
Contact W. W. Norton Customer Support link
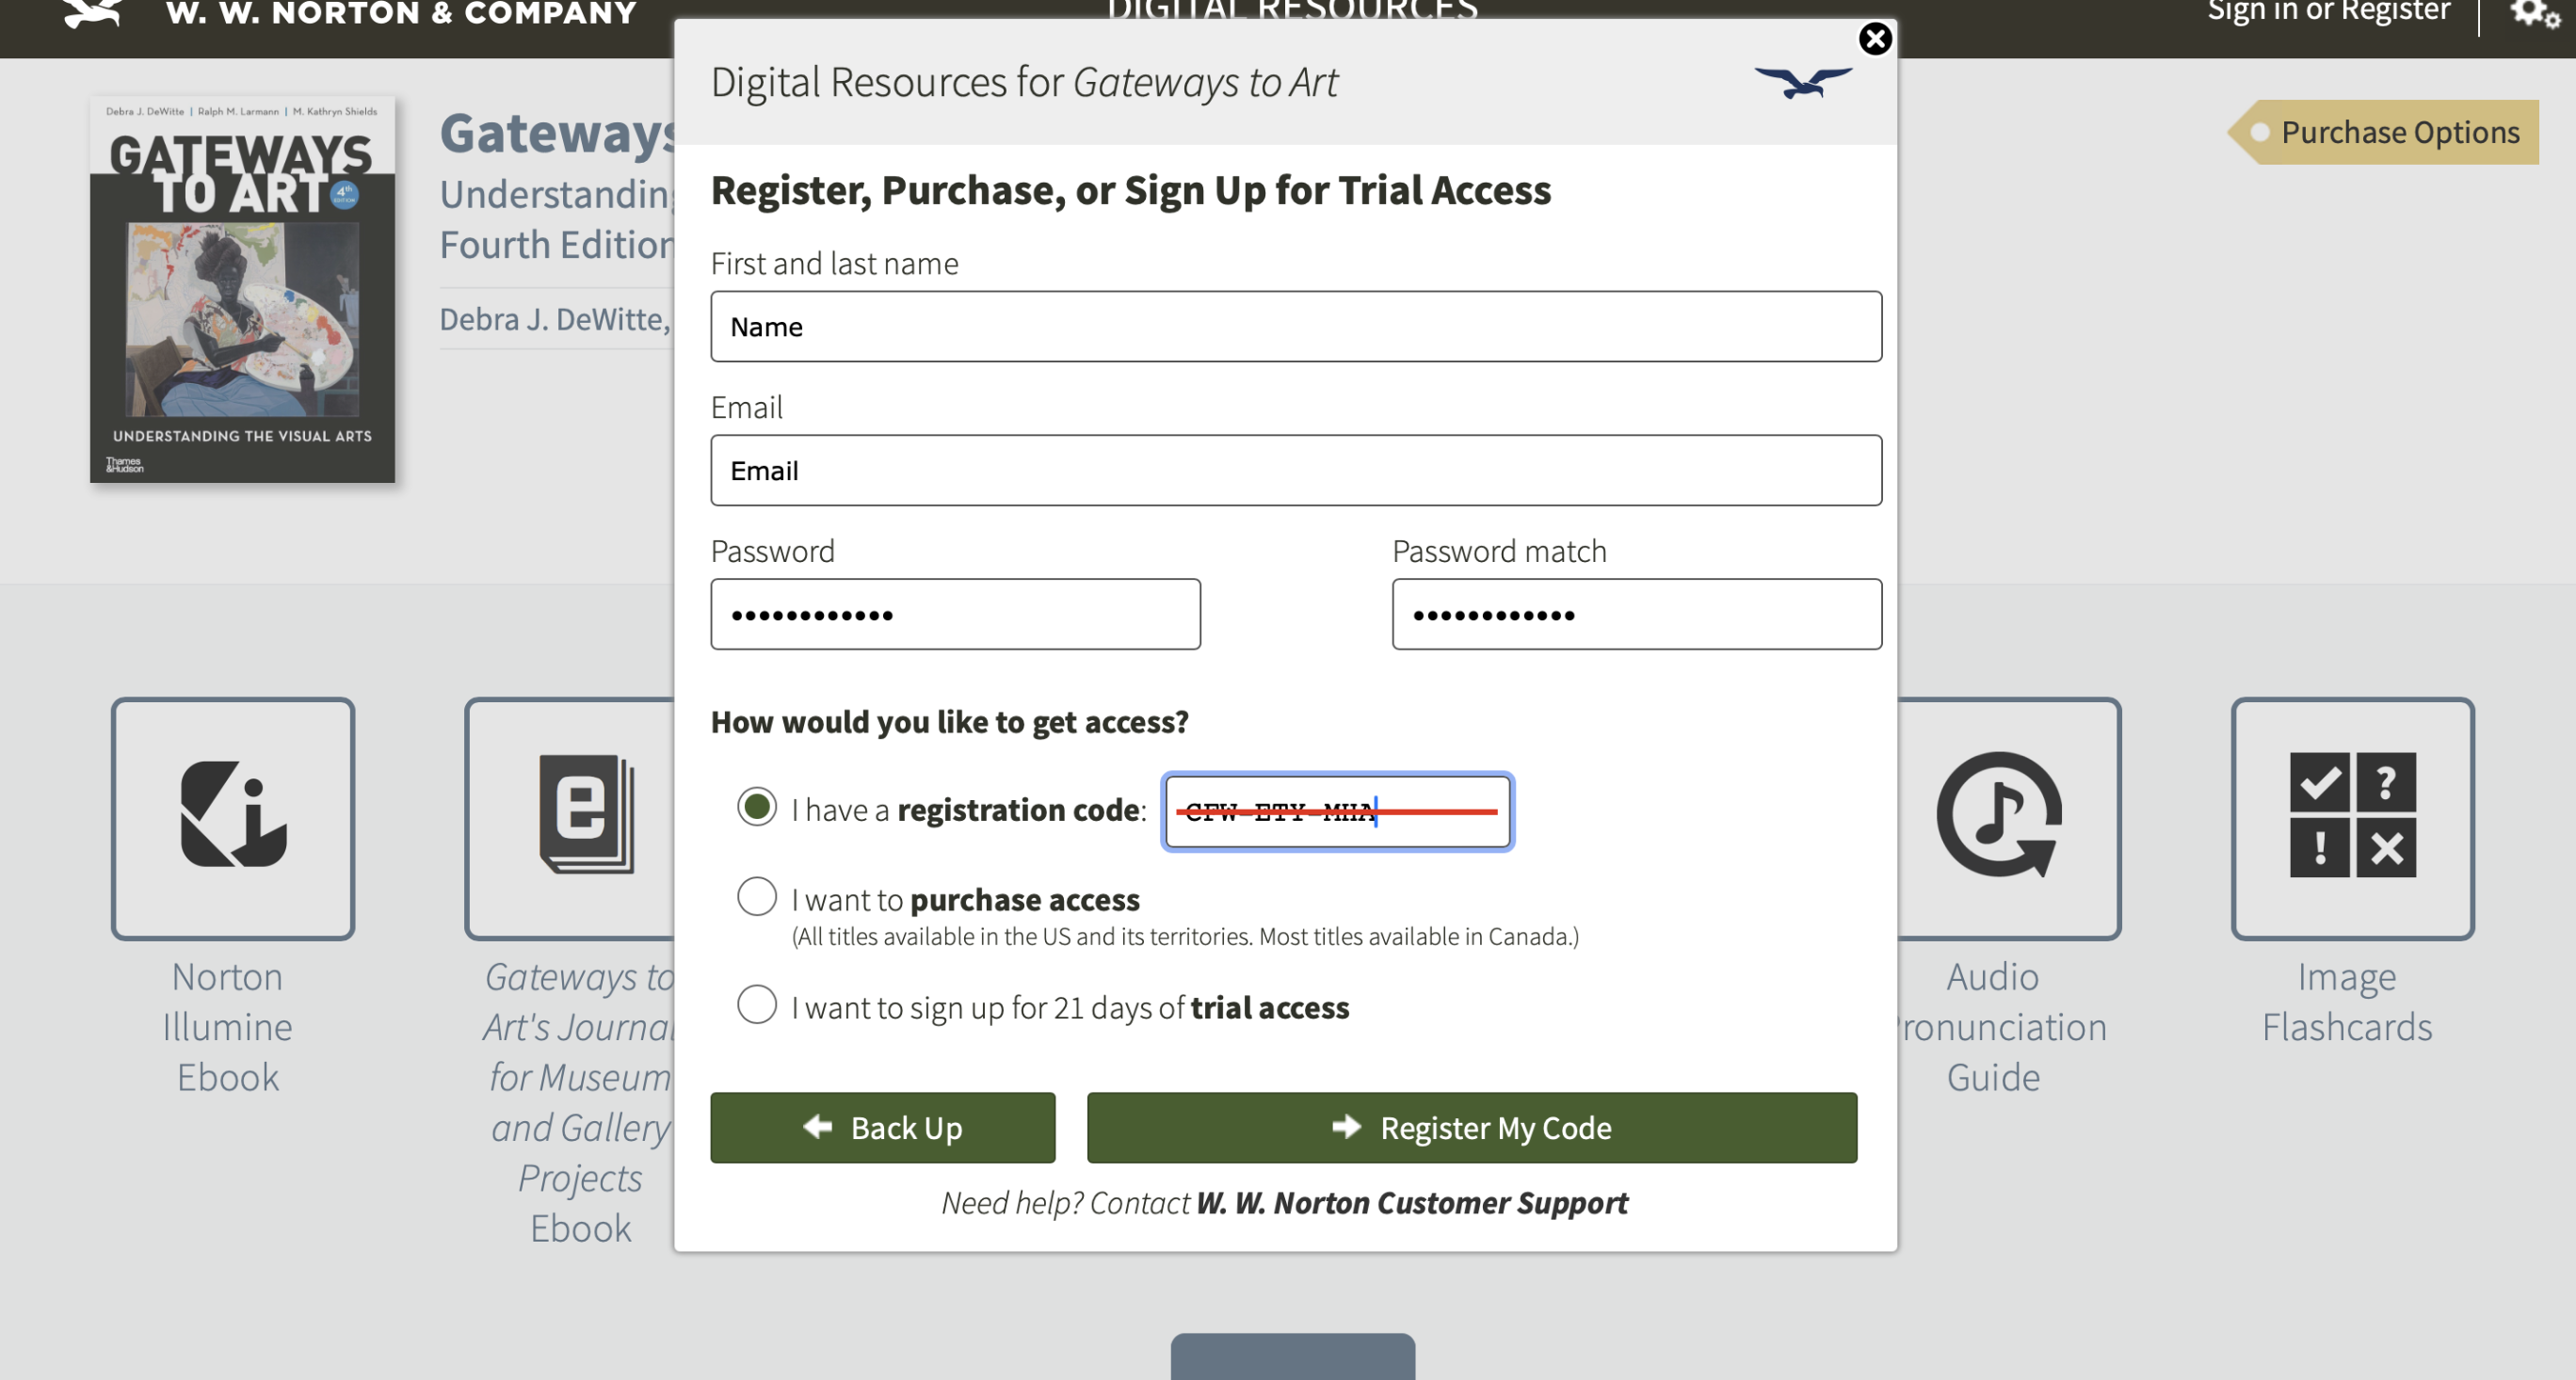point(1411,1203)
